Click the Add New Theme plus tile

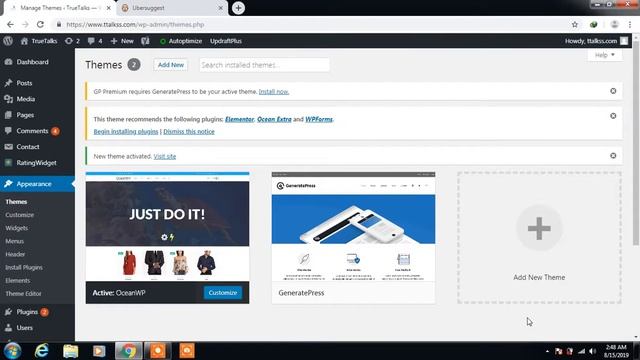point(539,238)
